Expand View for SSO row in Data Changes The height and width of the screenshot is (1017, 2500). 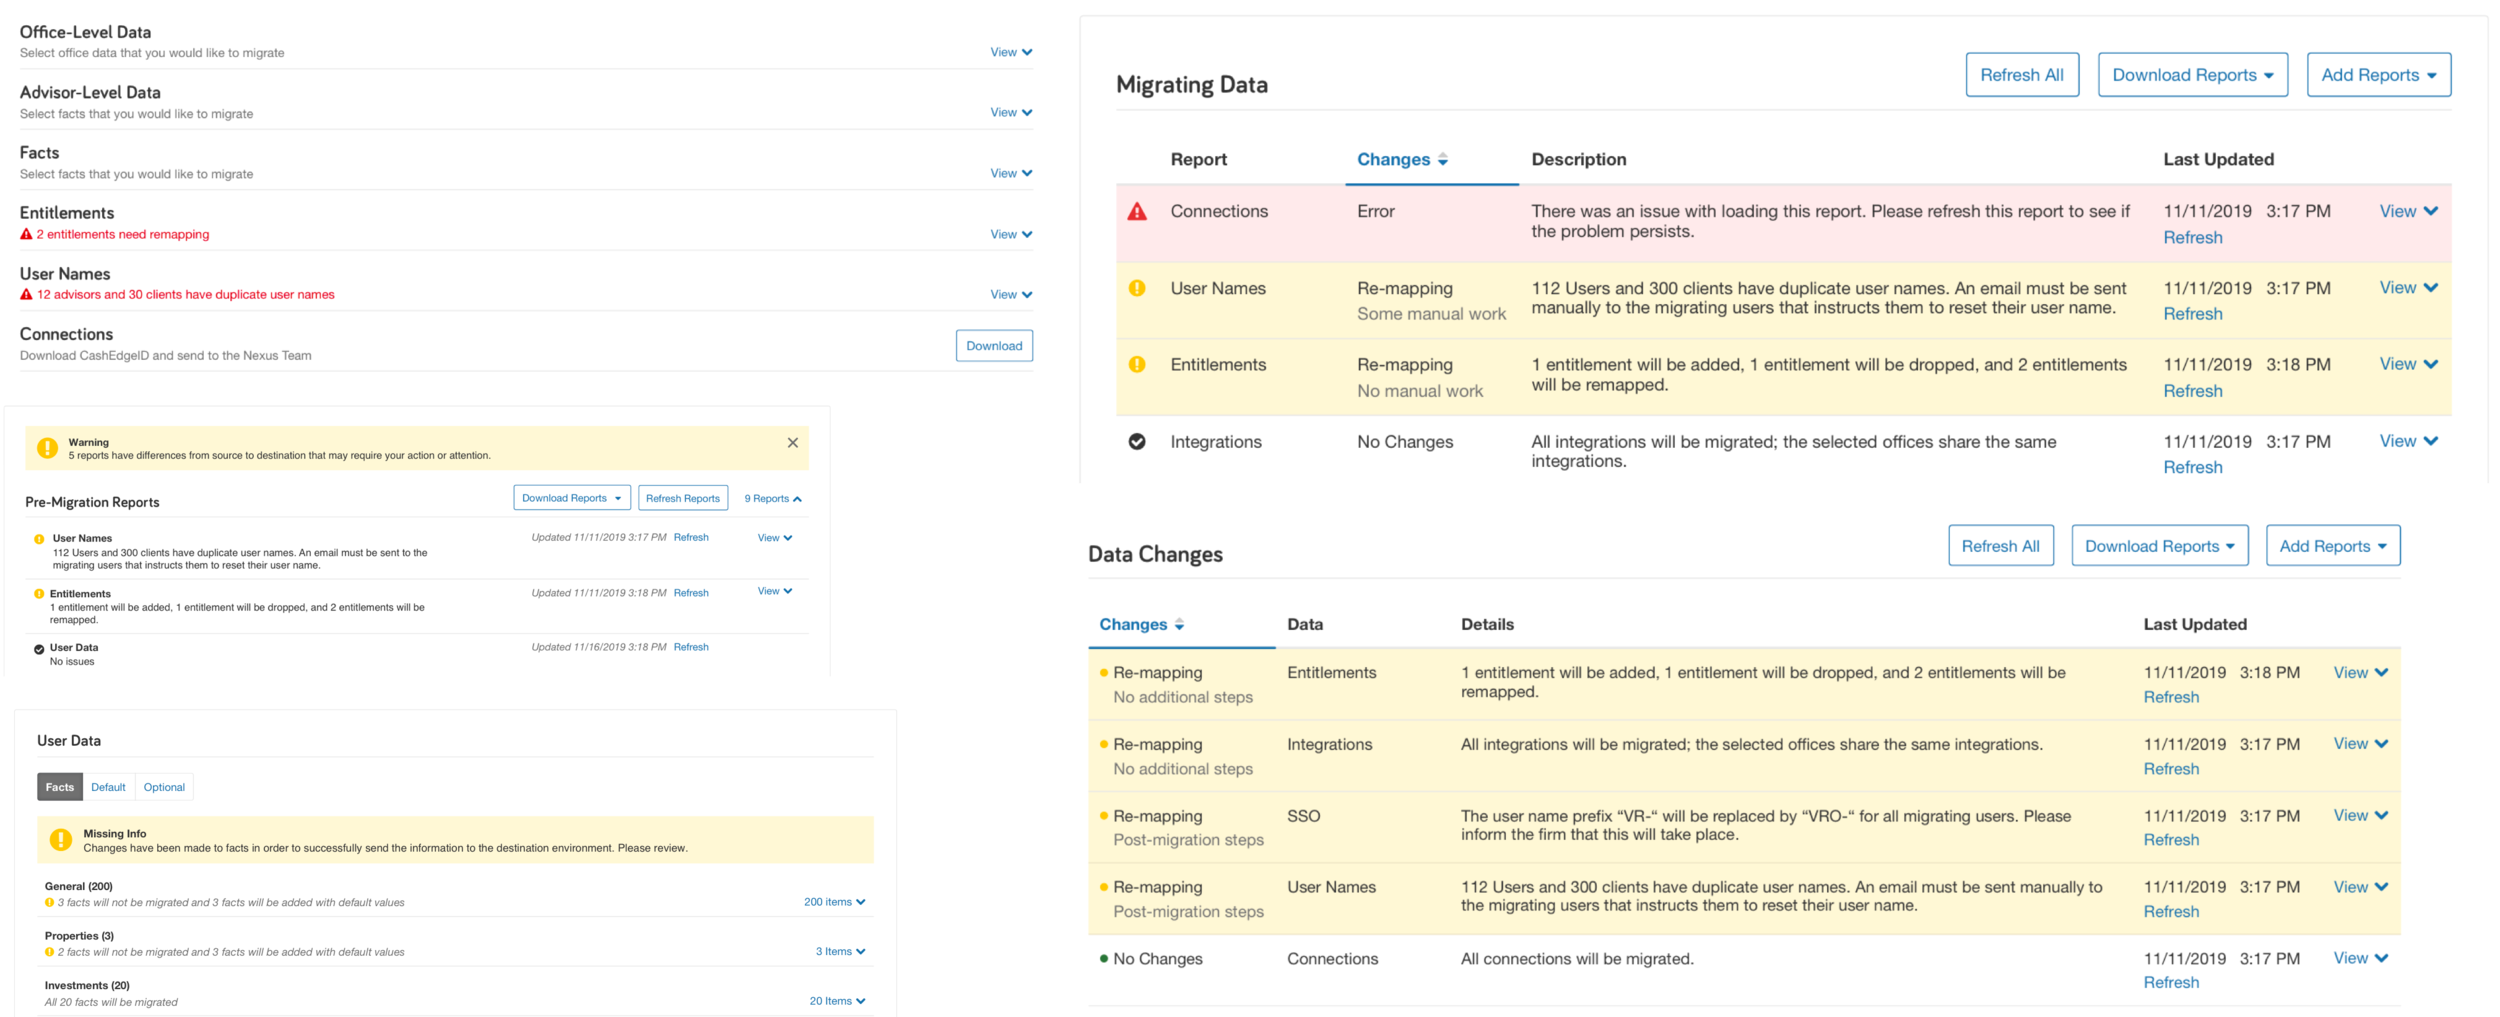(x=2361, y=815)
